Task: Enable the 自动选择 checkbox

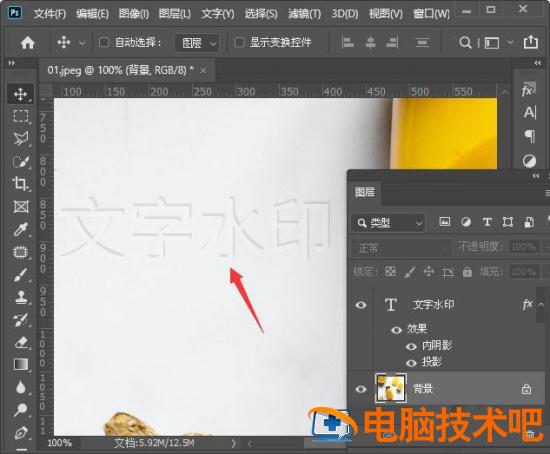Action: (x=104, y=42)
